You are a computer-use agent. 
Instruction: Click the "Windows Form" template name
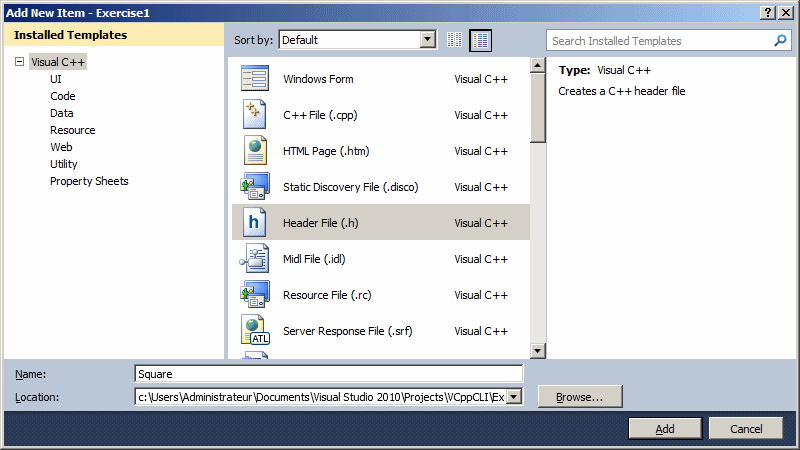pos(318,79)
